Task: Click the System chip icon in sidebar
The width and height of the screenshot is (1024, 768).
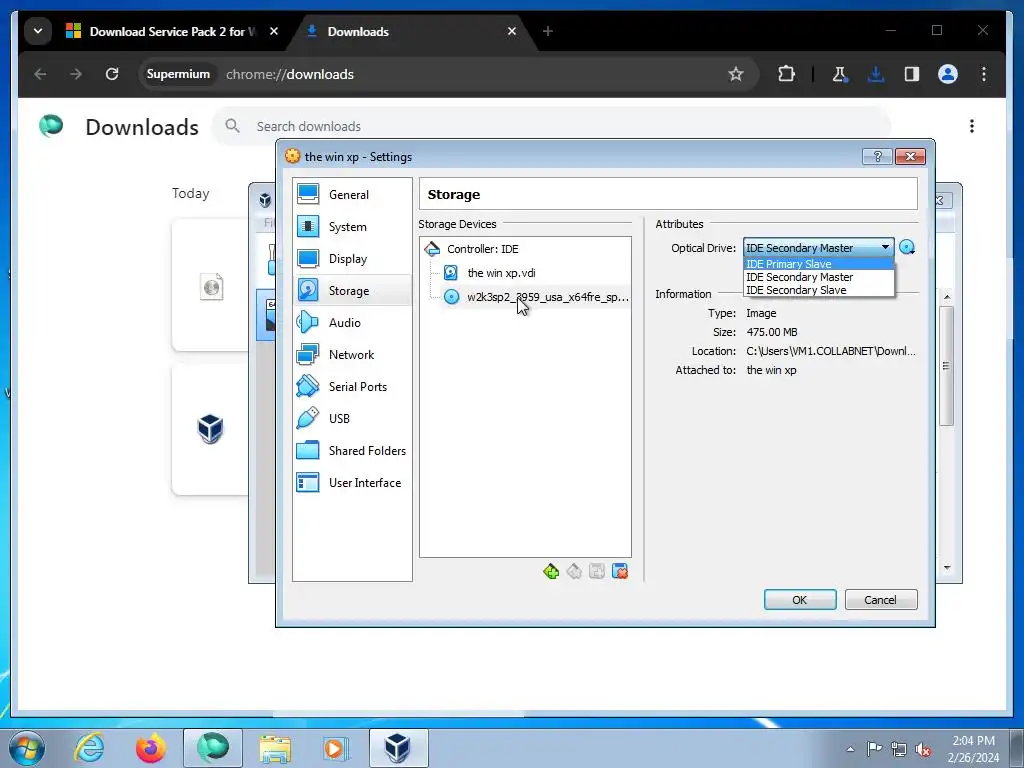Action: click(308, 226)
